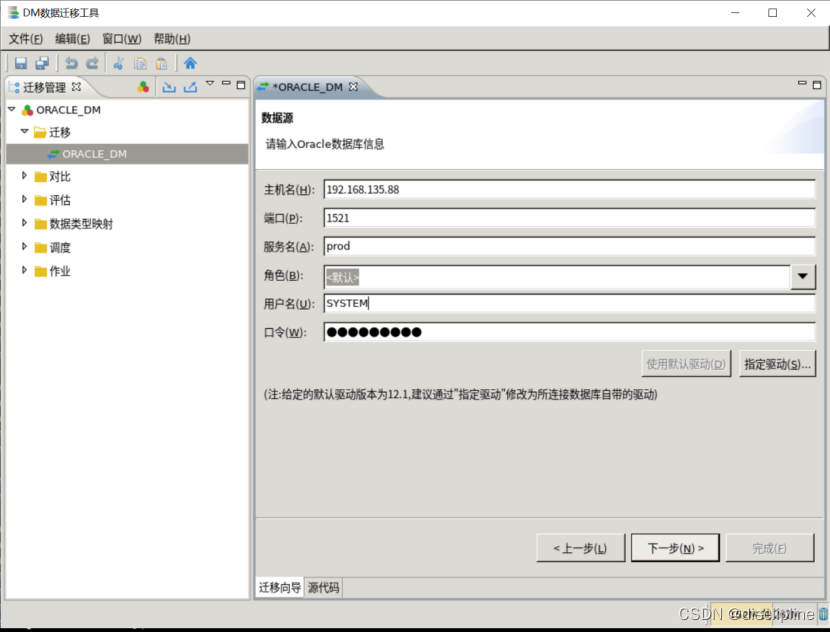This screenshot has width=830, height=632.
Task: Click inside the 主机名 input field
Action: pos(500,189)
